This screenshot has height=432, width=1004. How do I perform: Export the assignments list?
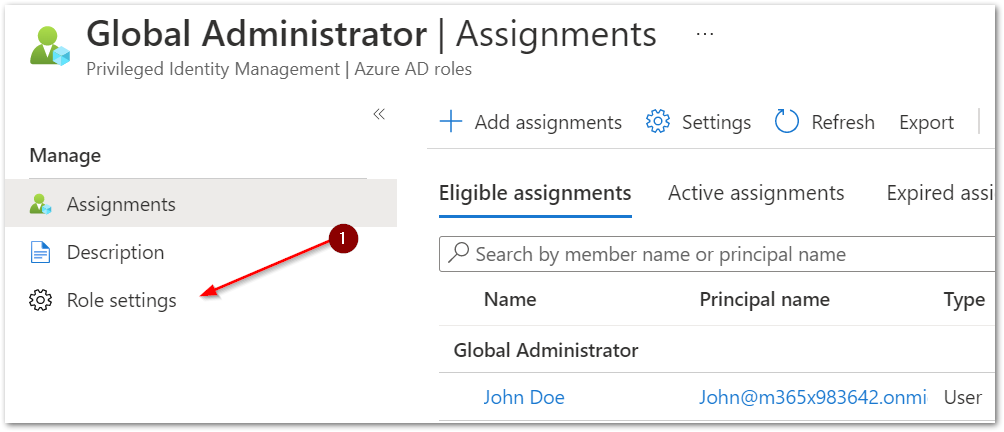click(927, 122)
